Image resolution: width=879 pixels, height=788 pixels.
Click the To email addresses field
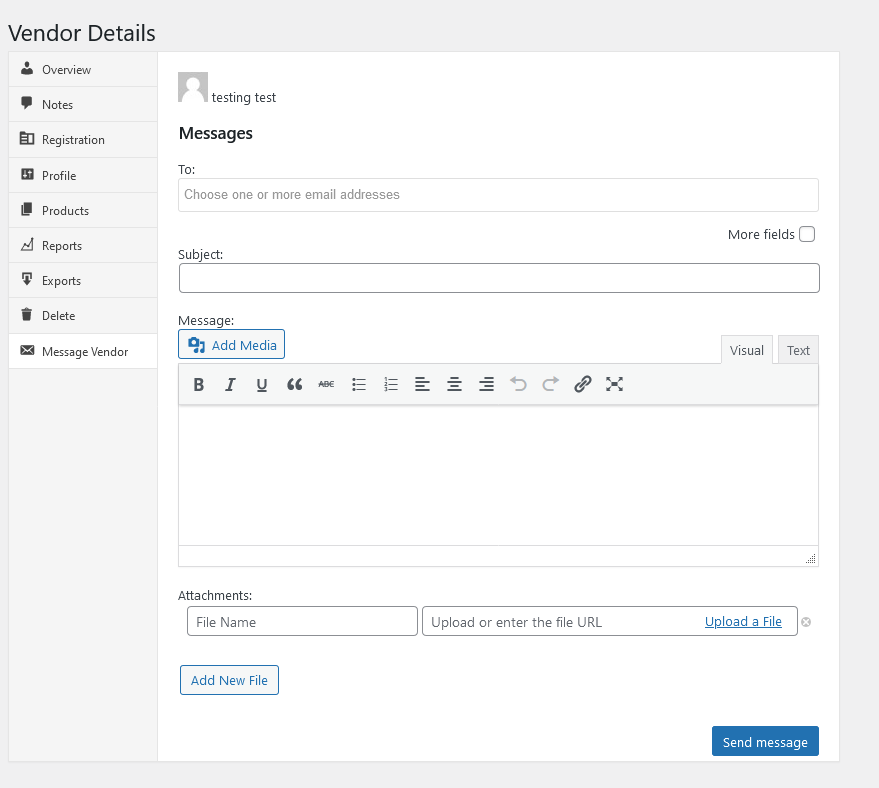[498, 195]
